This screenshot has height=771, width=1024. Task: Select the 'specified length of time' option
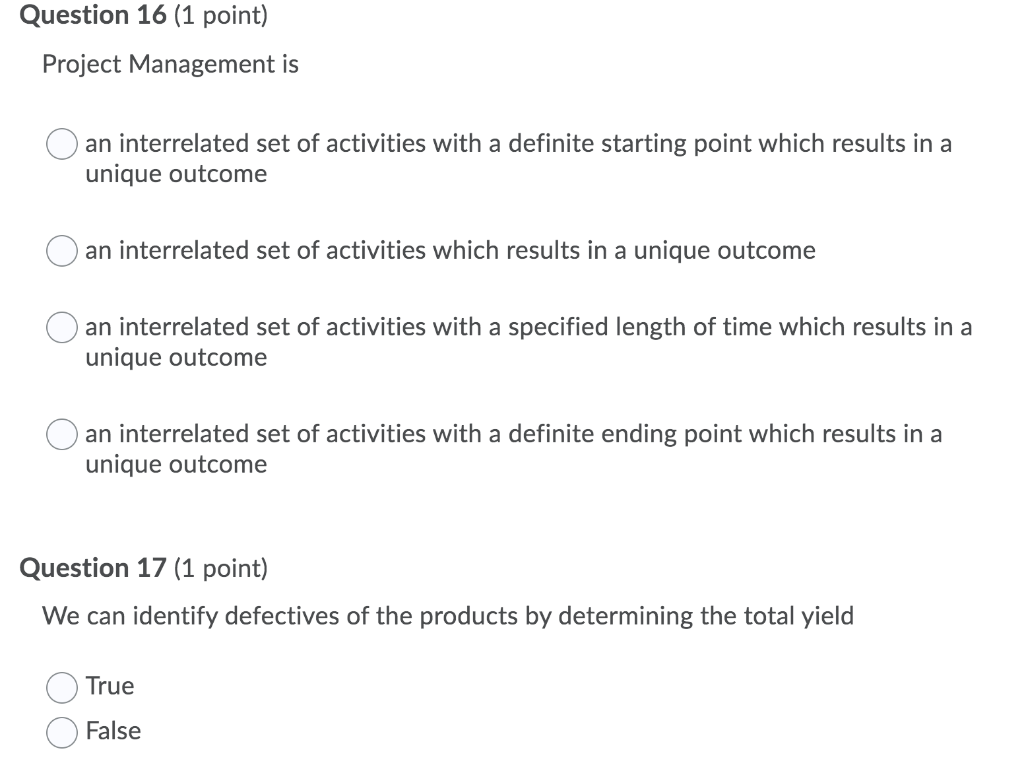[x=61, y=327]
